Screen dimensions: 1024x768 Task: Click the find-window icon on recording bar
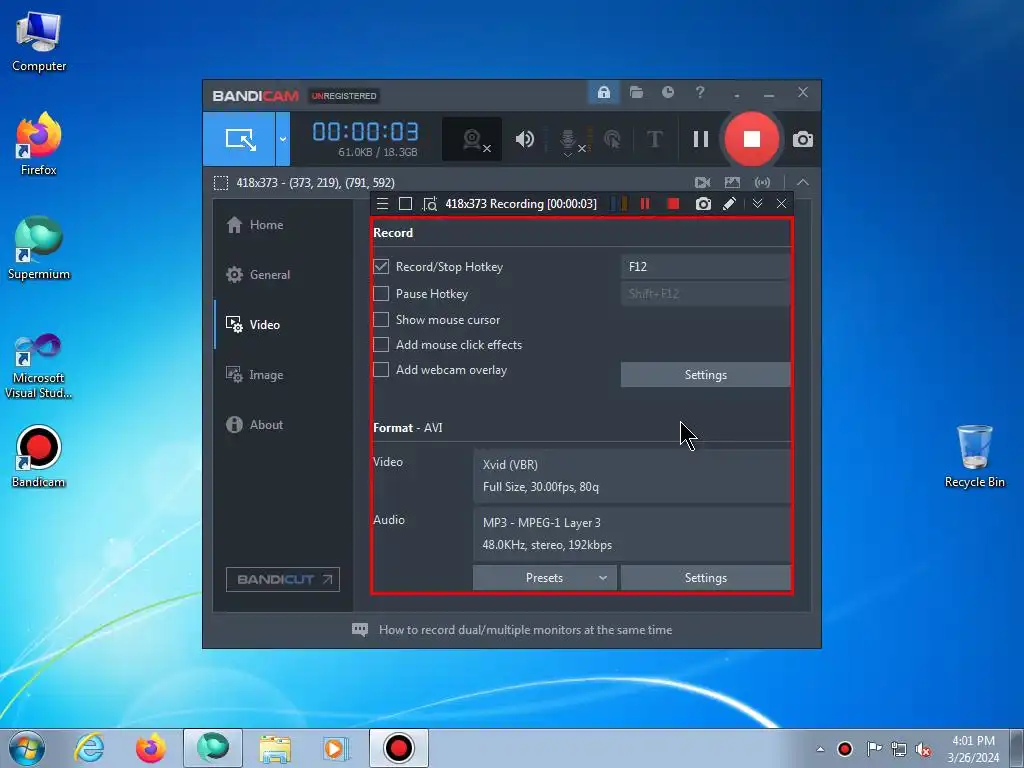pyautogui.click(x=430, y=204)
